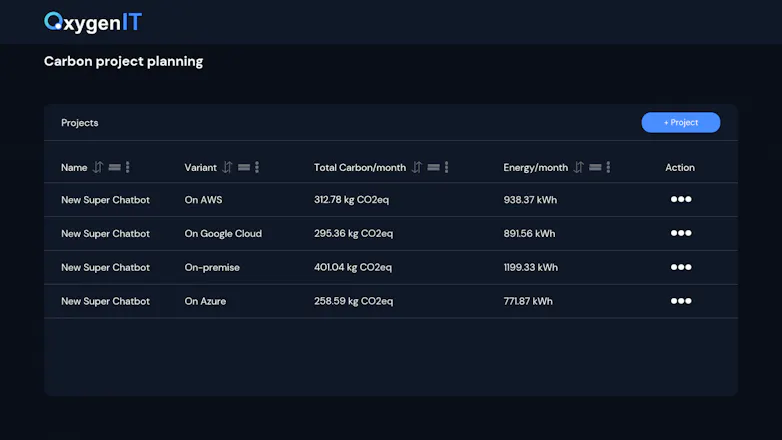Click the 258.59 kg CO2eq value
Viewport: 782px width, 440px height.
[353, 301]
